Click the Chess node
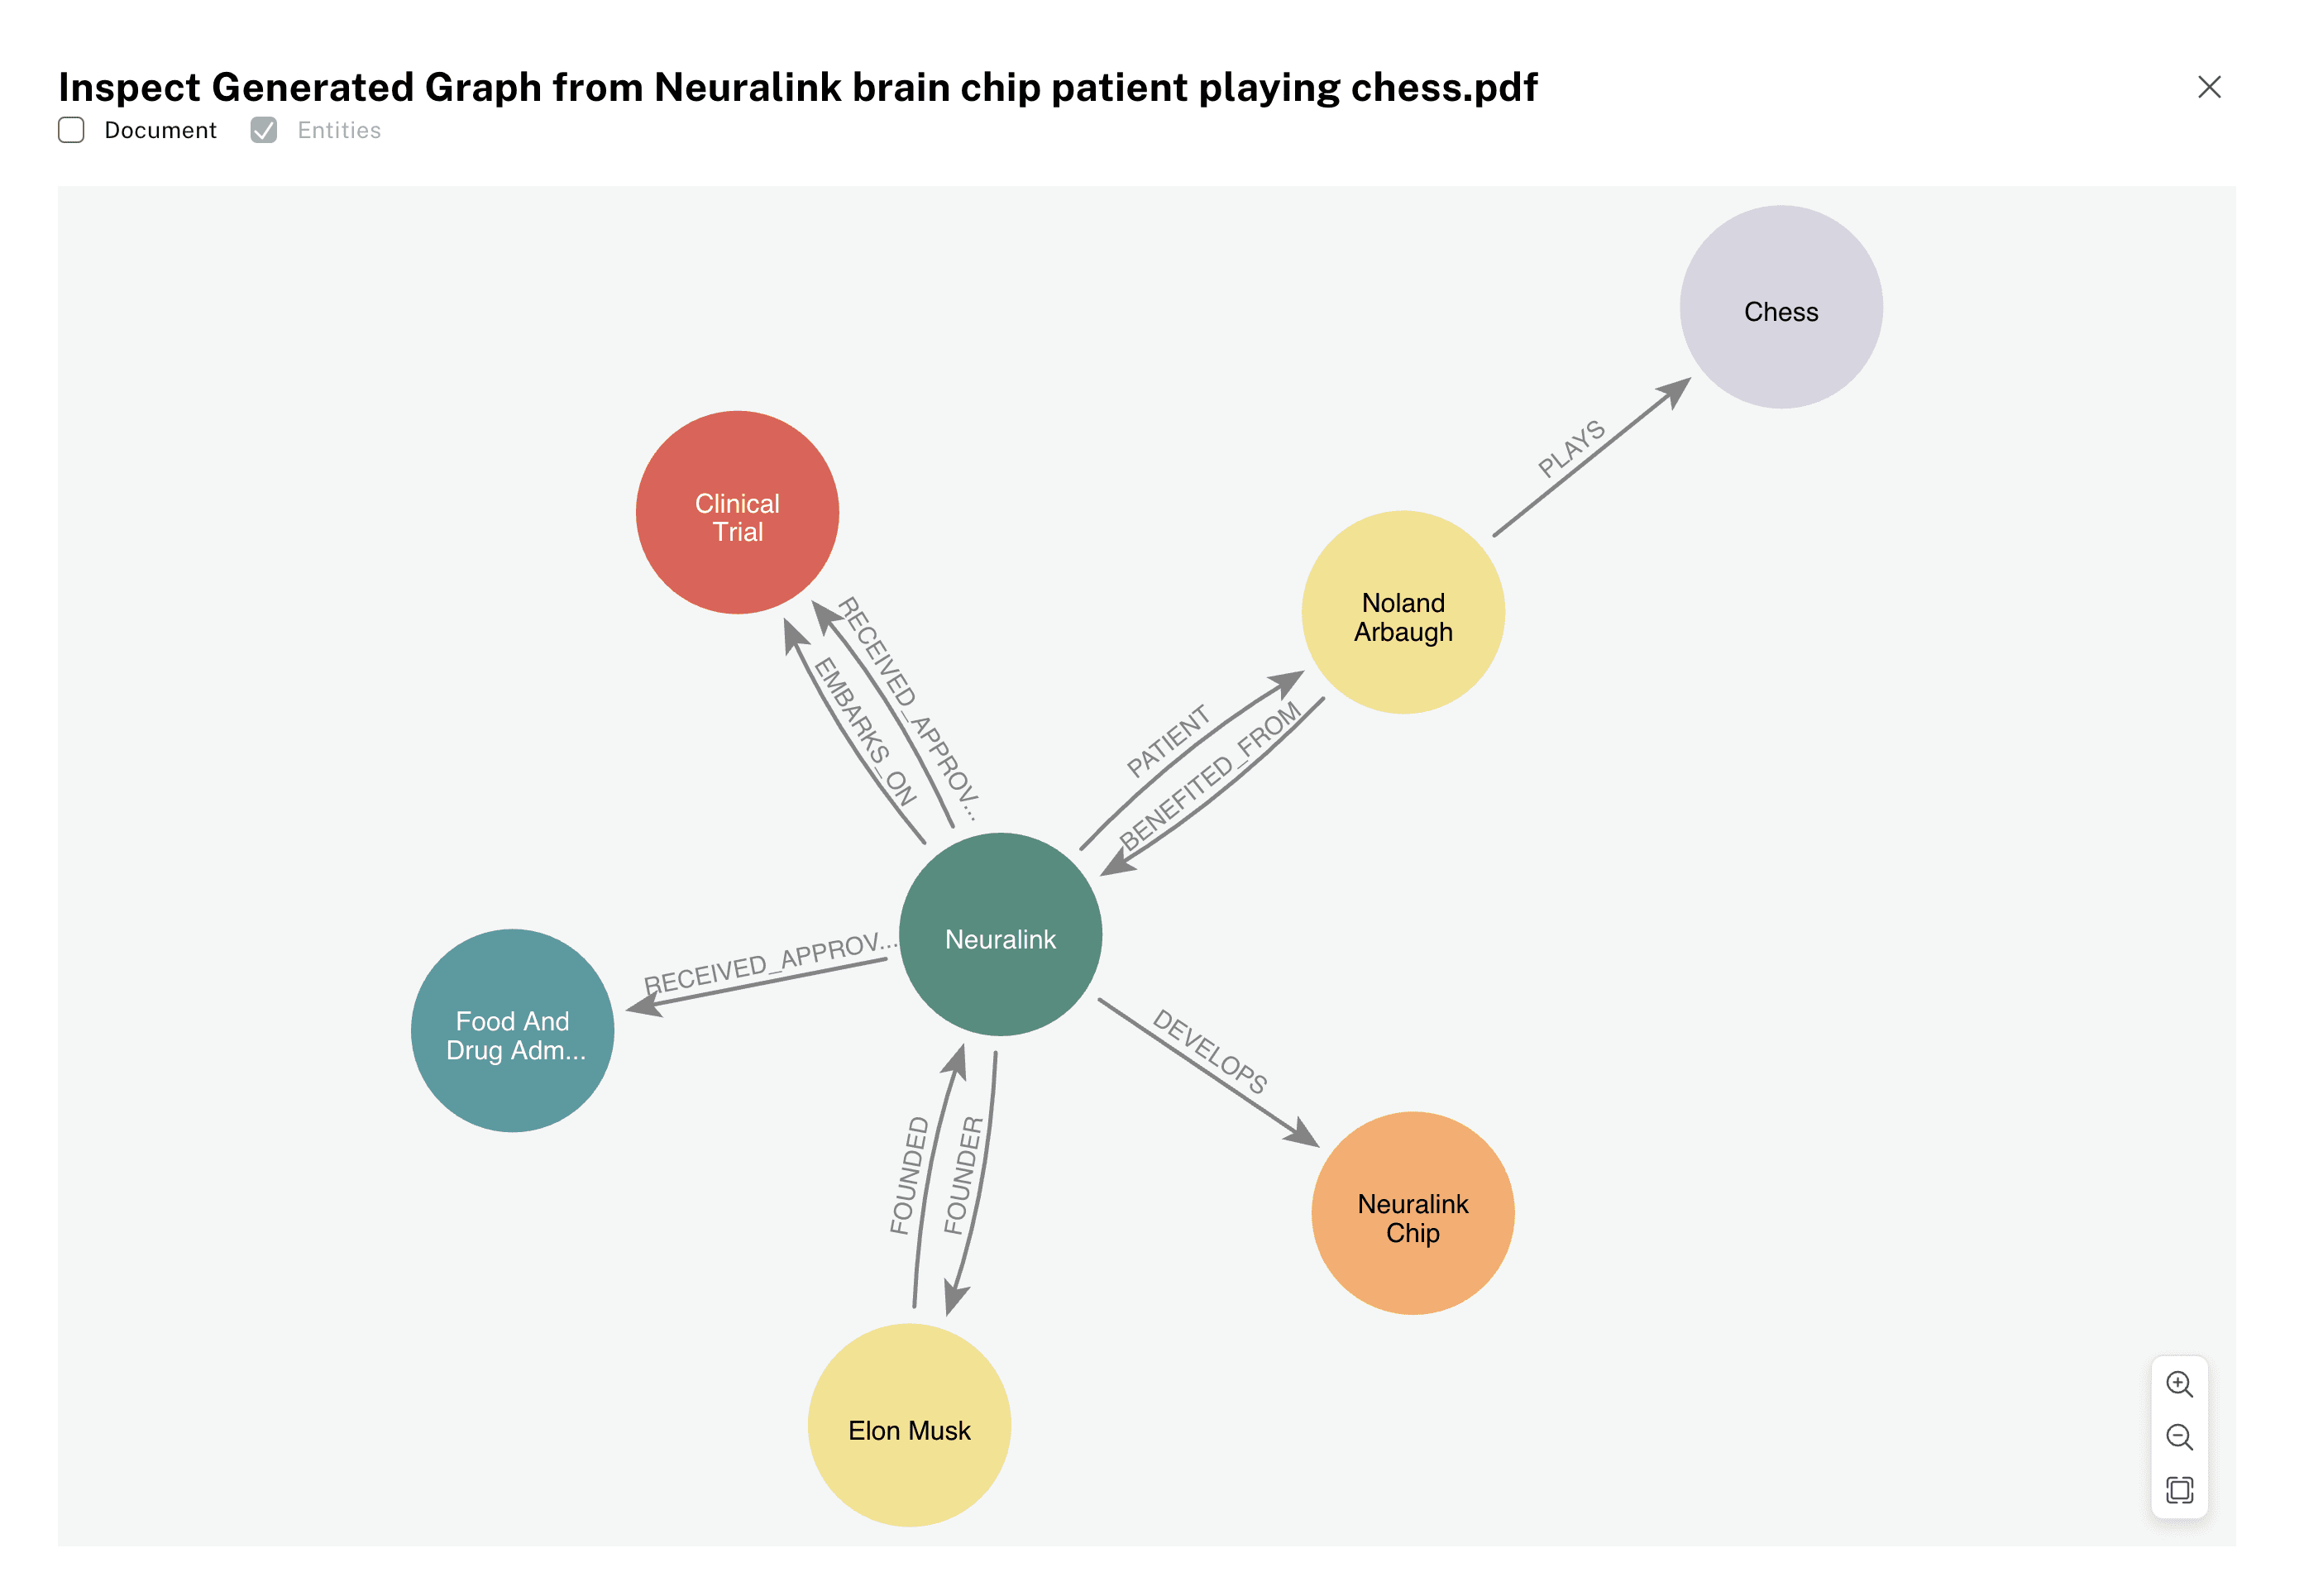This screenshot has width=2304, height=1596. coord(1782,312)
